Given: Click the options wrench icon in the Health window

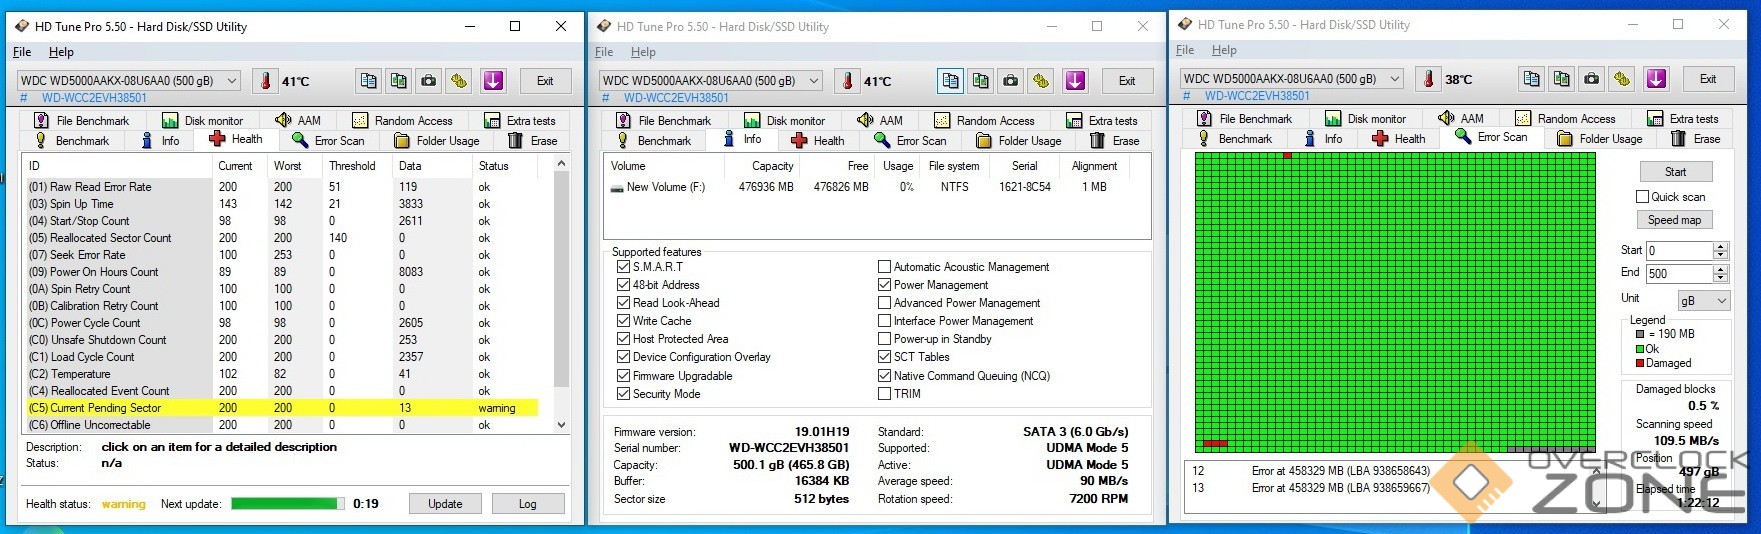Looking at the screenshot, I should tap(459, 81).
